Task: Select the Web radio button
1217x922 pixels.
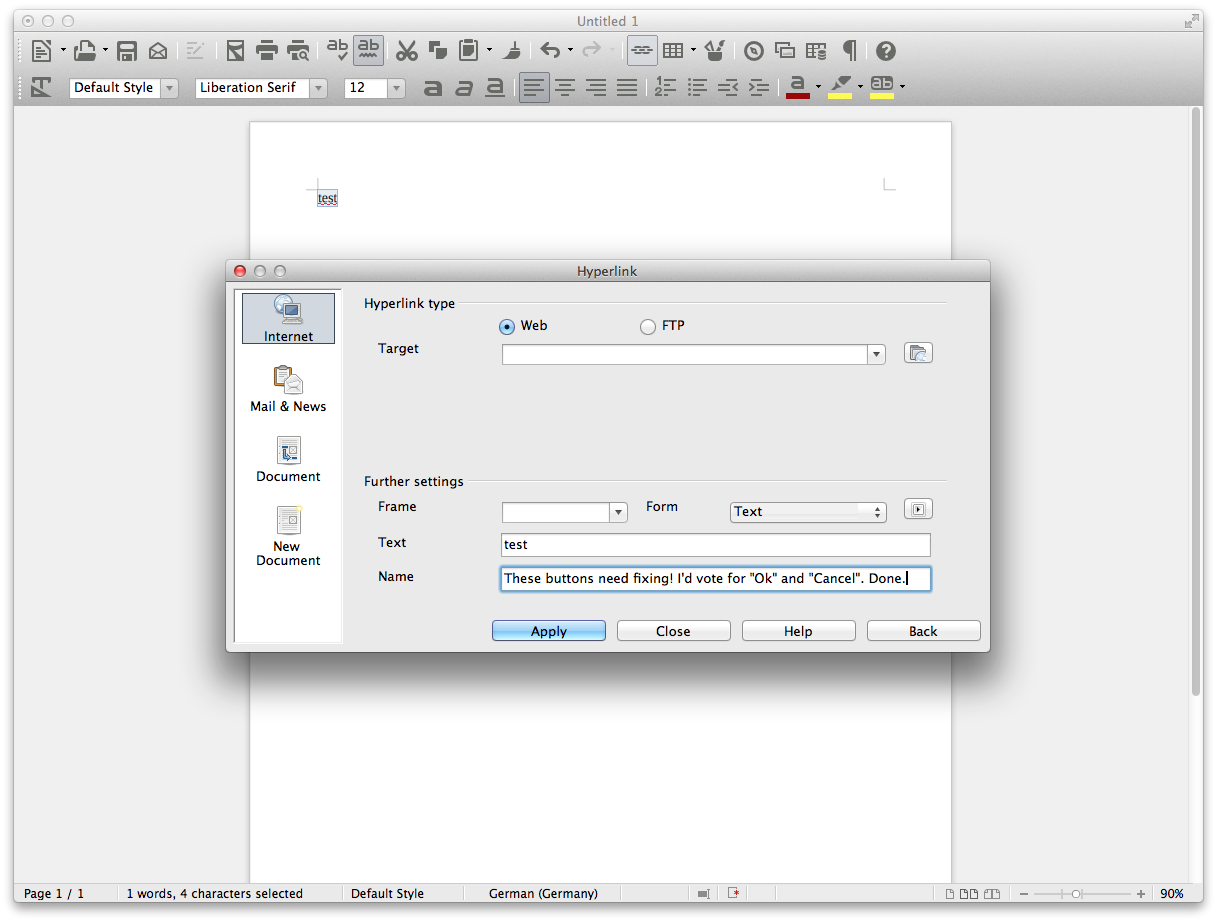Action: 507,326
